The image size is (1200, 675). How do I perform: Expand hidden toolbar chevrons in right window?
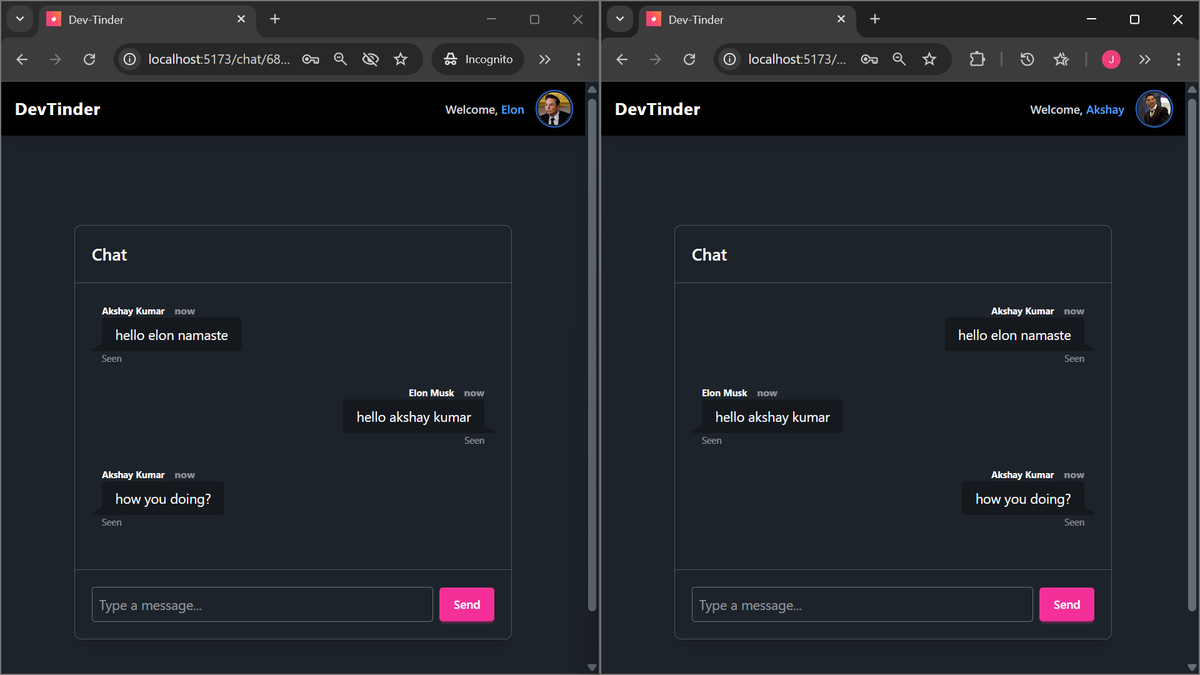click(1145, 59)
